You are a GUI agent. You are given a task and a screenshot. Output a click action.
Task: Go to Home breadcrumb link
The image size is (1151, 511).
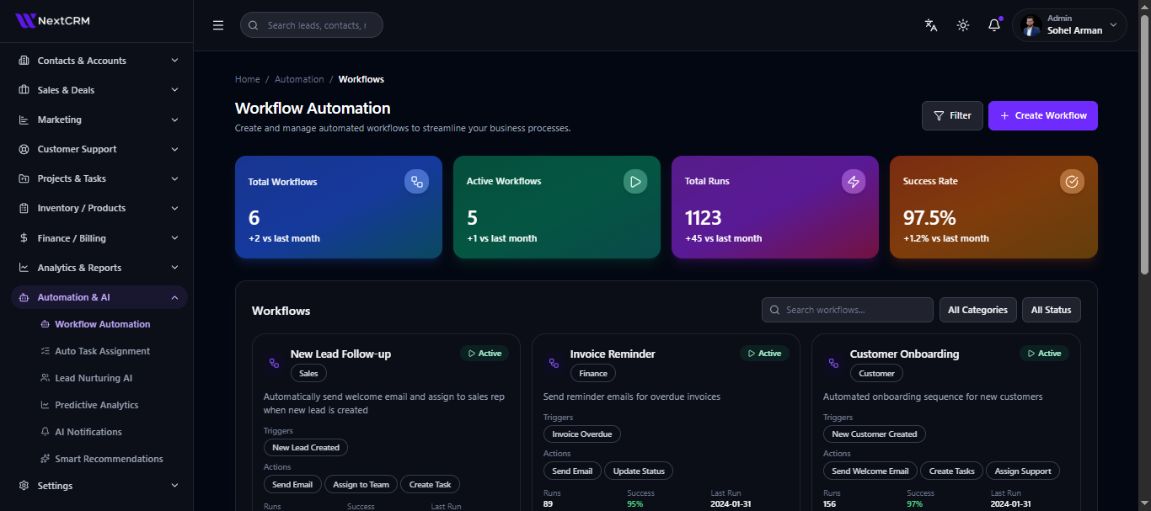247,79
